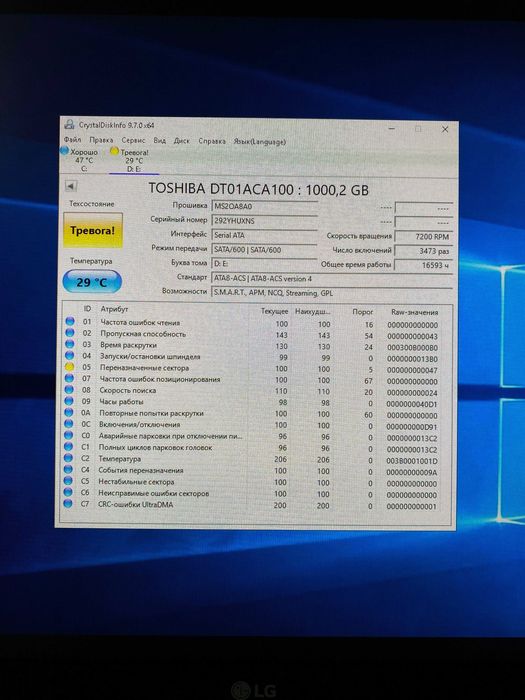The image size is (525, 700).
Task: Click raw value 00000000009A of События переназначения
Action: point(412,472)
